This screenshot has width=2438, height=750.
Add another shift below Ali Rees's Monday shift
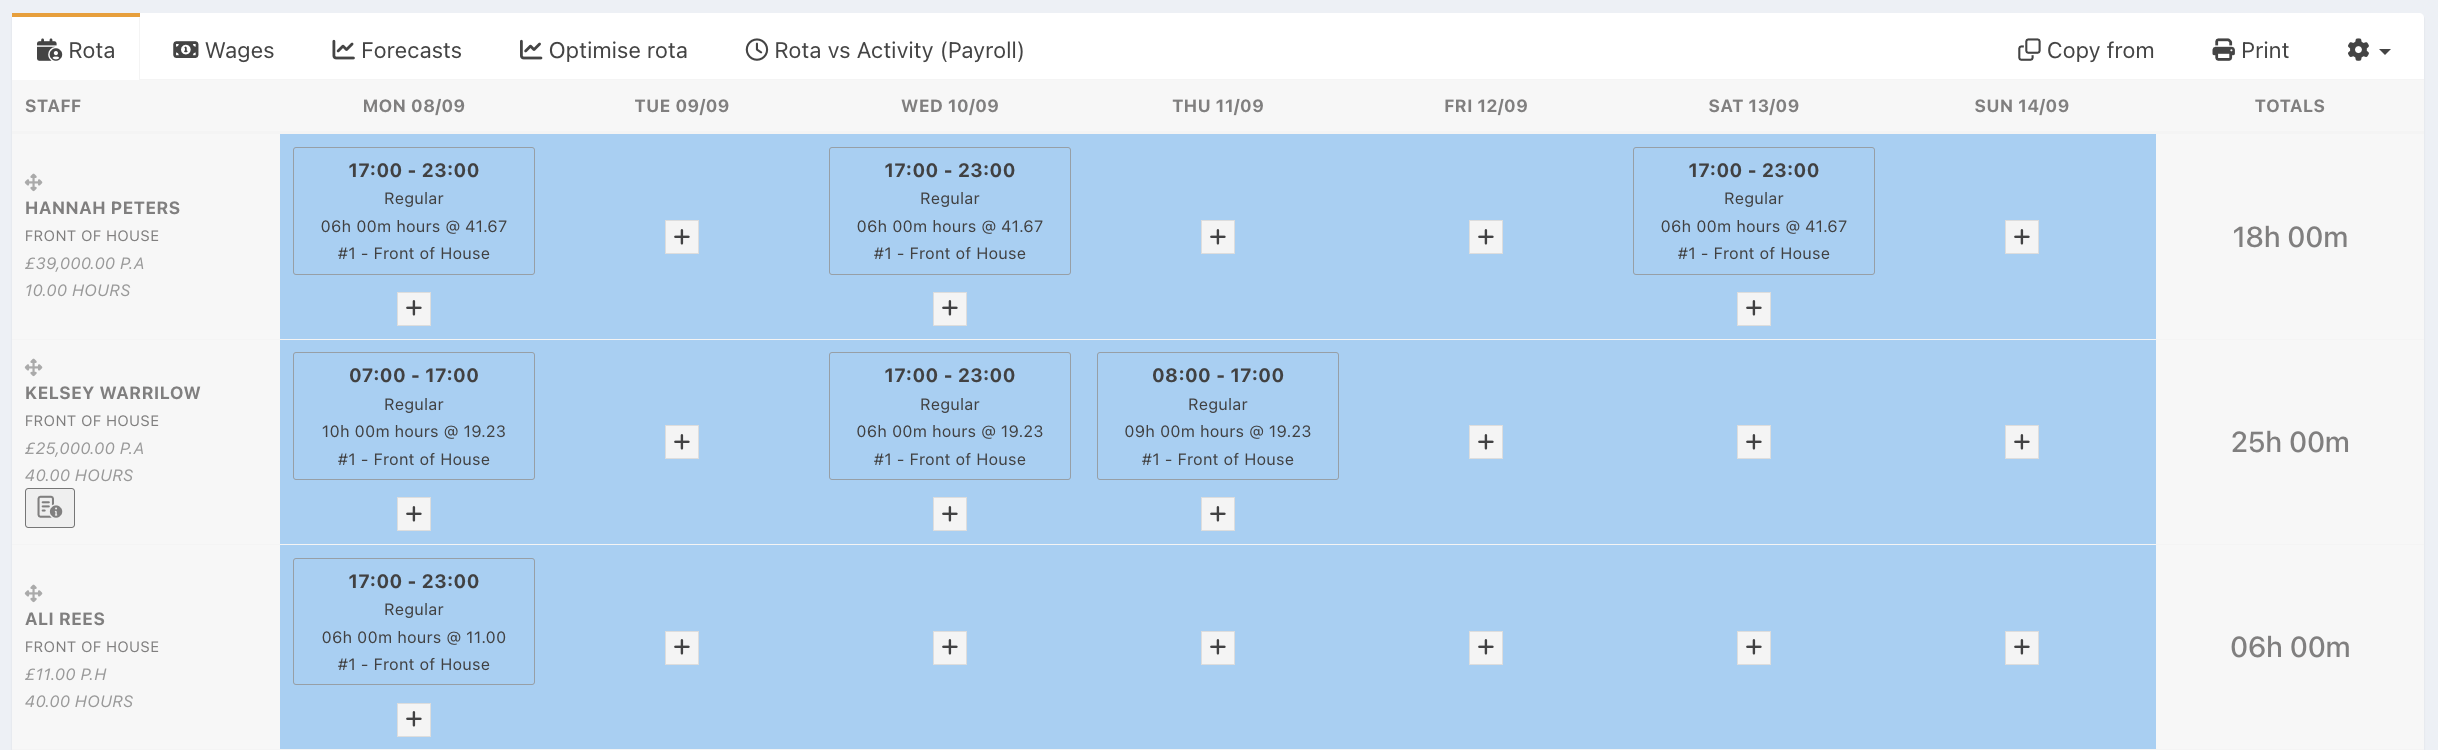[414, 719]
